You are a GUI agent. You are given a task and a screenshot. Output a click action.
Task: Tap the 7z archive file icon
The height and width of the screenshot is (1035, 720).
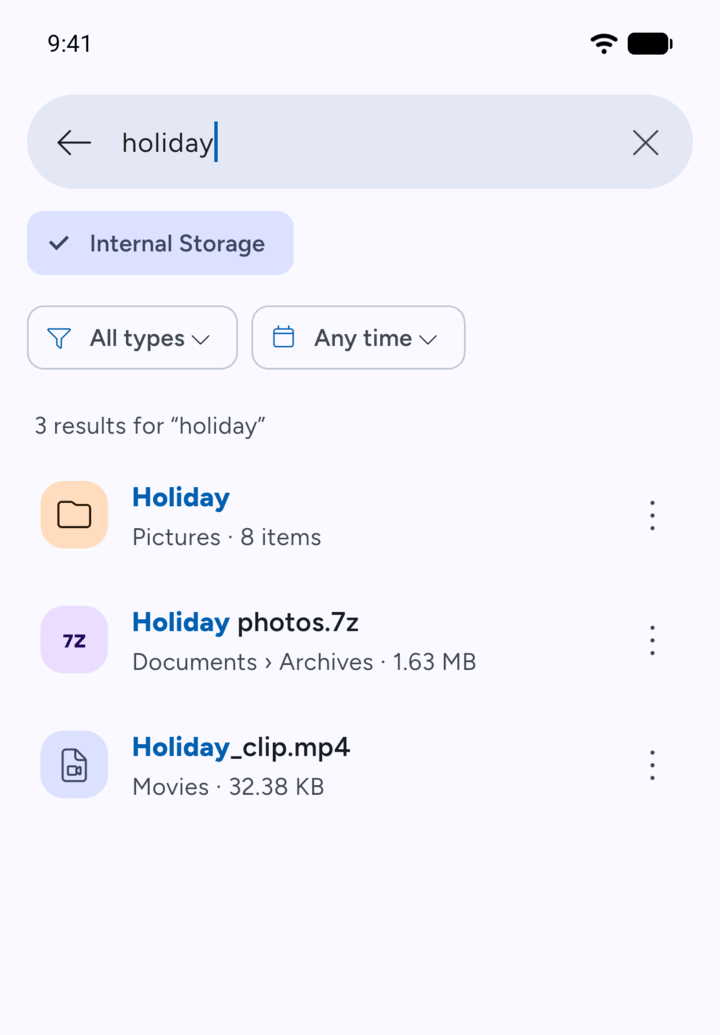74,640
